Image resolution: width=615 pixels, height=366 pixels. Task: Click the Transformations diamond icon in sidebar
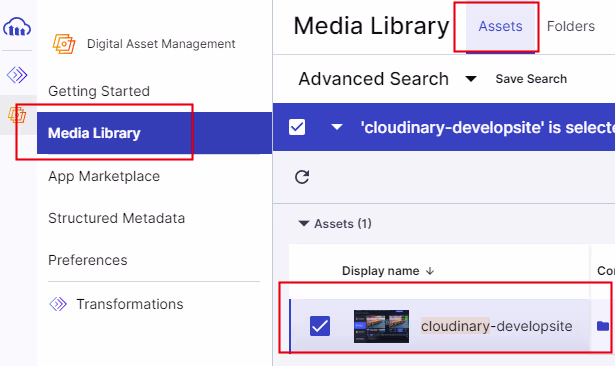tap(58, 304)
